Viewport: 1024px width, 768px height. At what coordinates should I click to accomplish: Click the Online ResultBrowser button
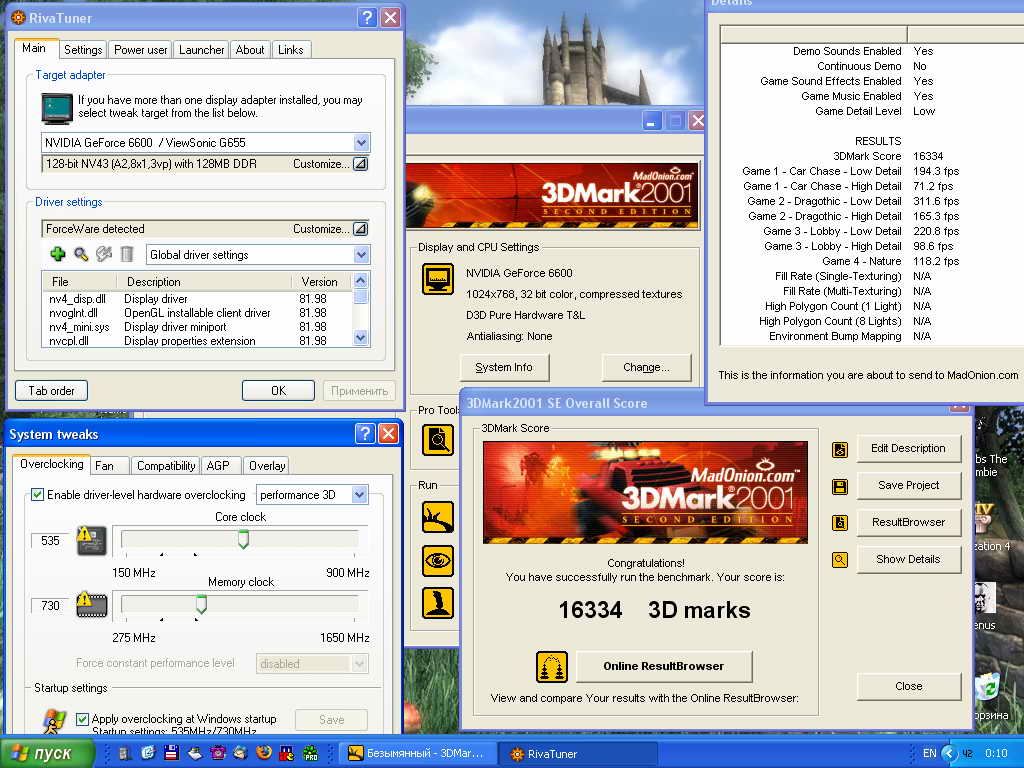click(x=664, y=666)
